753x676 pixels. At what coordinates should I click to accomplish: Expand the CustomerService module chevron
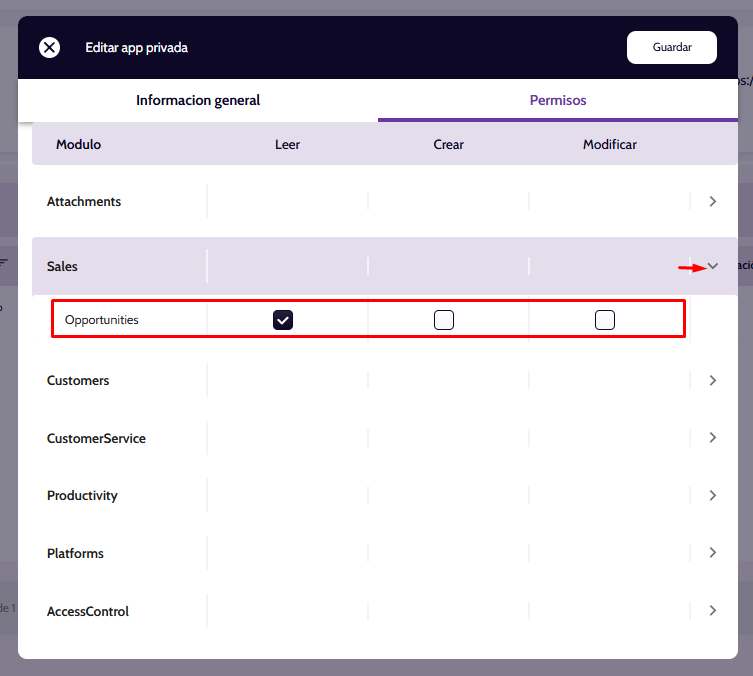(712, 438)
